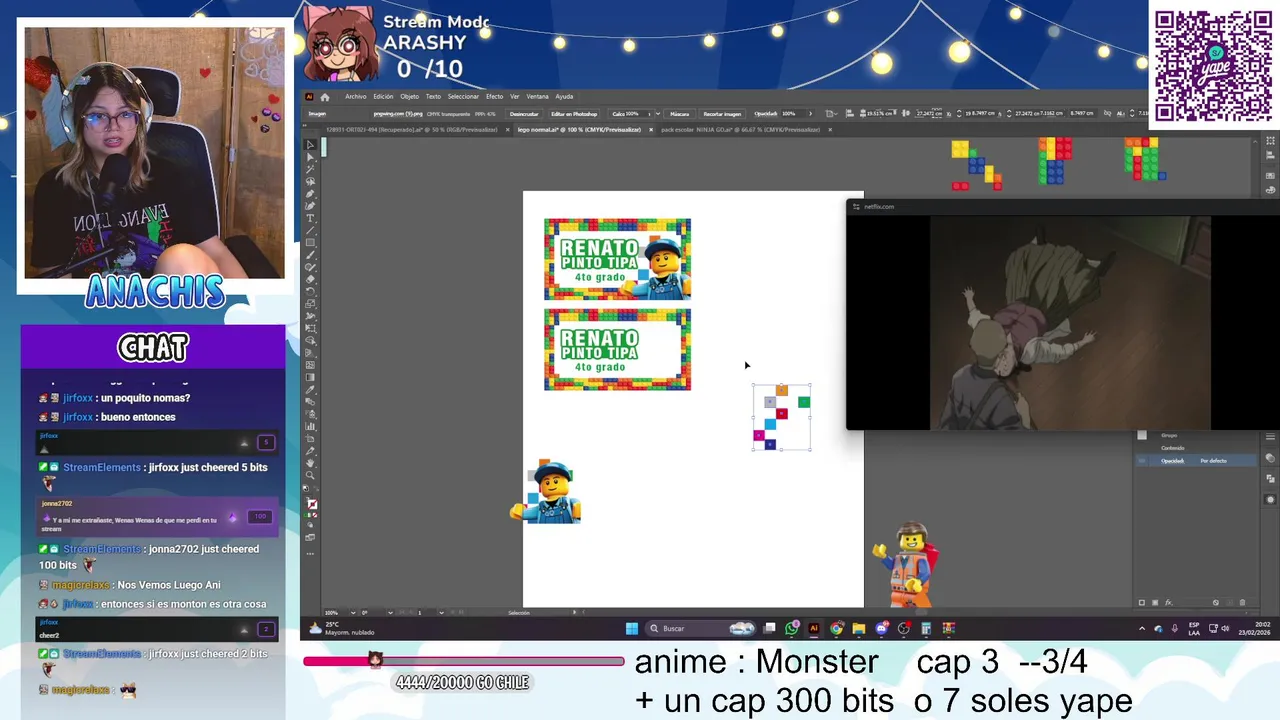Open the artboard number dropdown in status bar
This screenshot has width=1280, height=720.
tap(442, 612)
